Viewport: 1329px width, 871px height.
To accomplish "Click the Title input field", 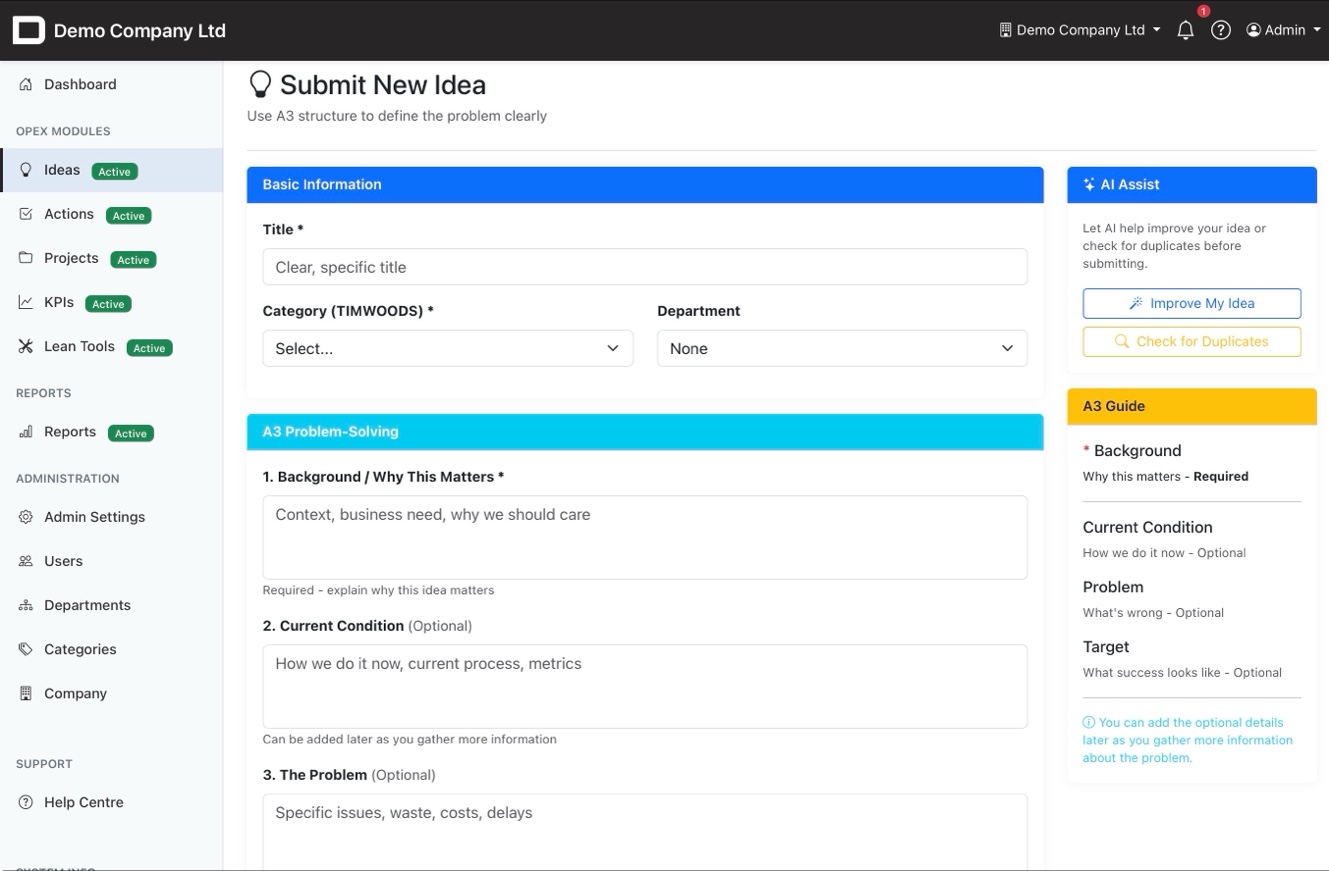I will pos(644,267).
